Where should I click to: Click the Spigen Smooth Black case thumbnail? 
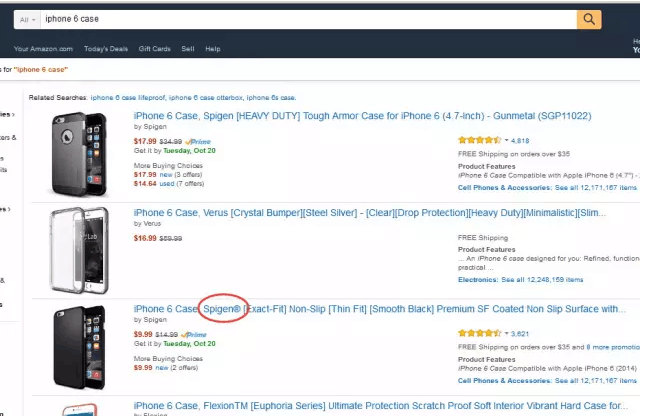click(79, 347)
